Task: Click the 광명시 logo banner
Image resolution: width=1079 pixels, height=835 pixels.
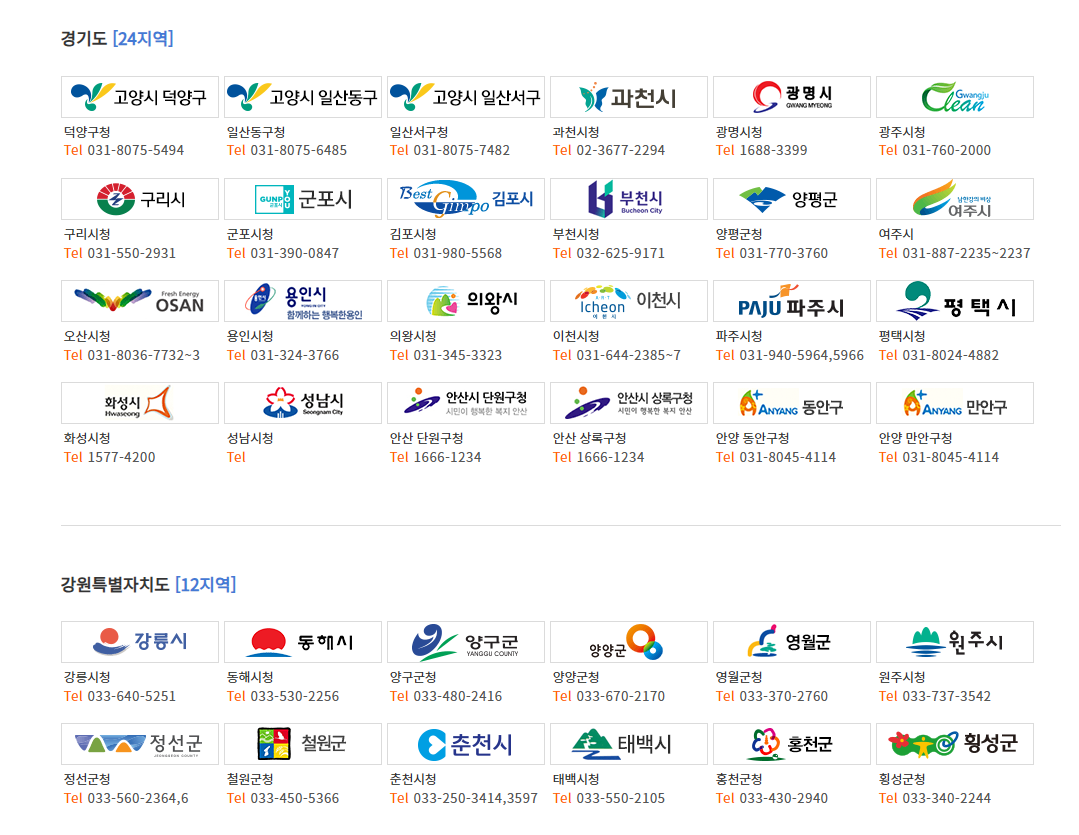Action: click(x=792, y=97)
